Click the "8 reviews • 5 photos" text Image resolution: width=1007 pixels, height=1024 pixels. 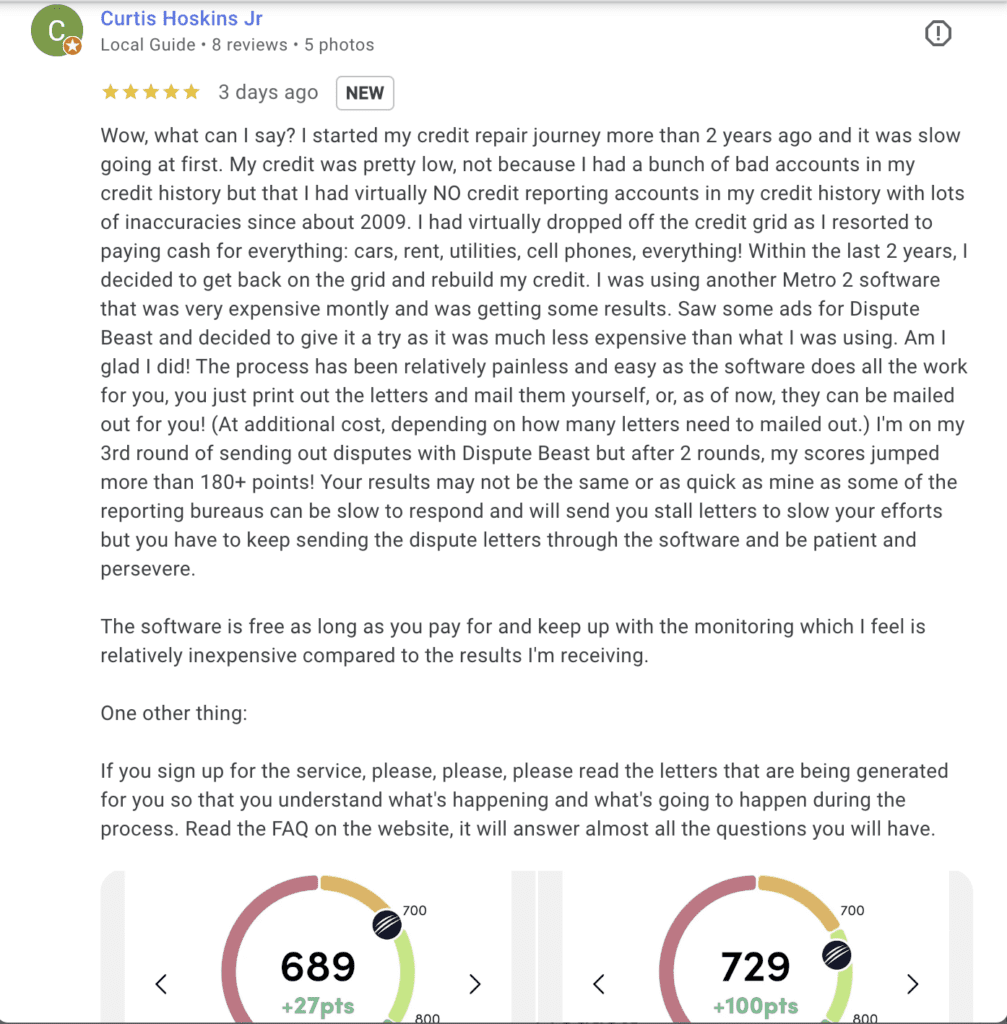(293, 45)
